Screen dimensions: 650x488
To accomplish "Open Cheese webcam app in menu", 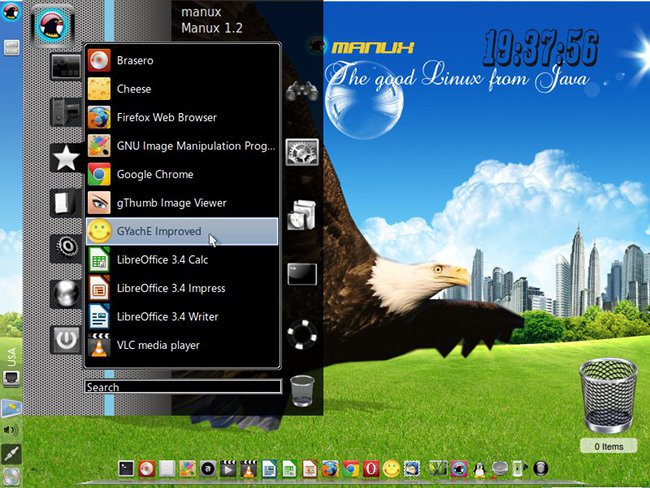I will point(182,89).
